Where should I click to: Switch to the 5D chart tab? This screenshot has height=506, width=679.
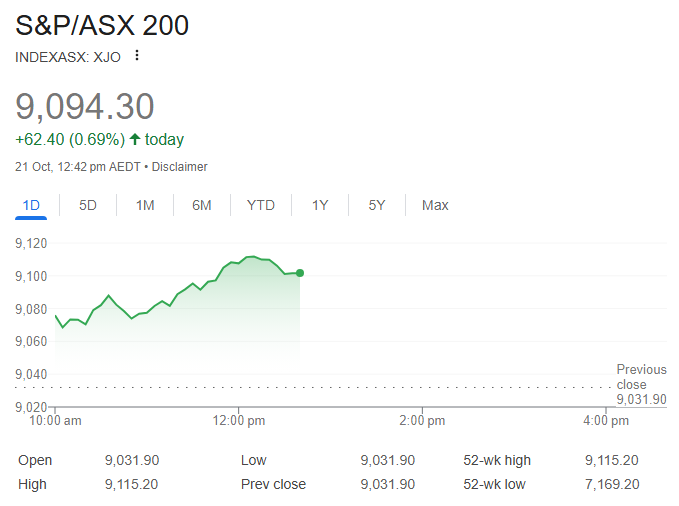pyautogui.click(x=88, y=205)
